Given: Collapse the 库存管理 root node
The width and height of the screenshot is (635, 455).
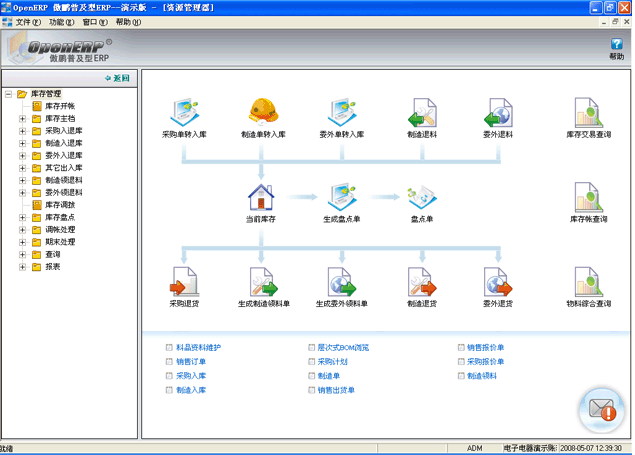Looking at the screenshot, I should coord(8,94).
